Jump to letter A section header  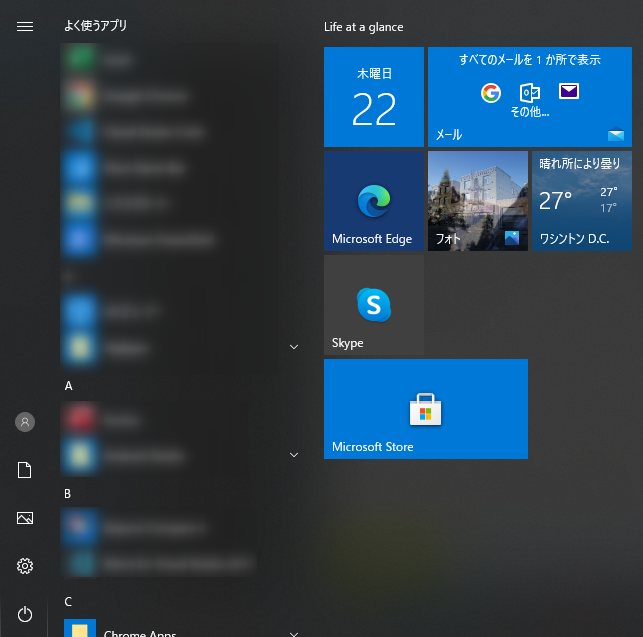point(68,386)
